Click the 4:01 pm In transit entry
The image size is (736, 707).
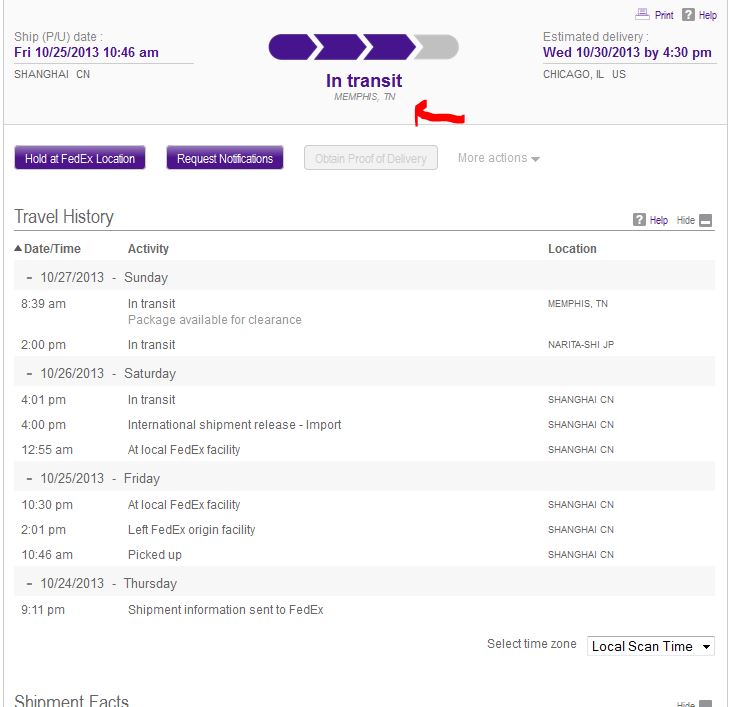pos(151,400)
